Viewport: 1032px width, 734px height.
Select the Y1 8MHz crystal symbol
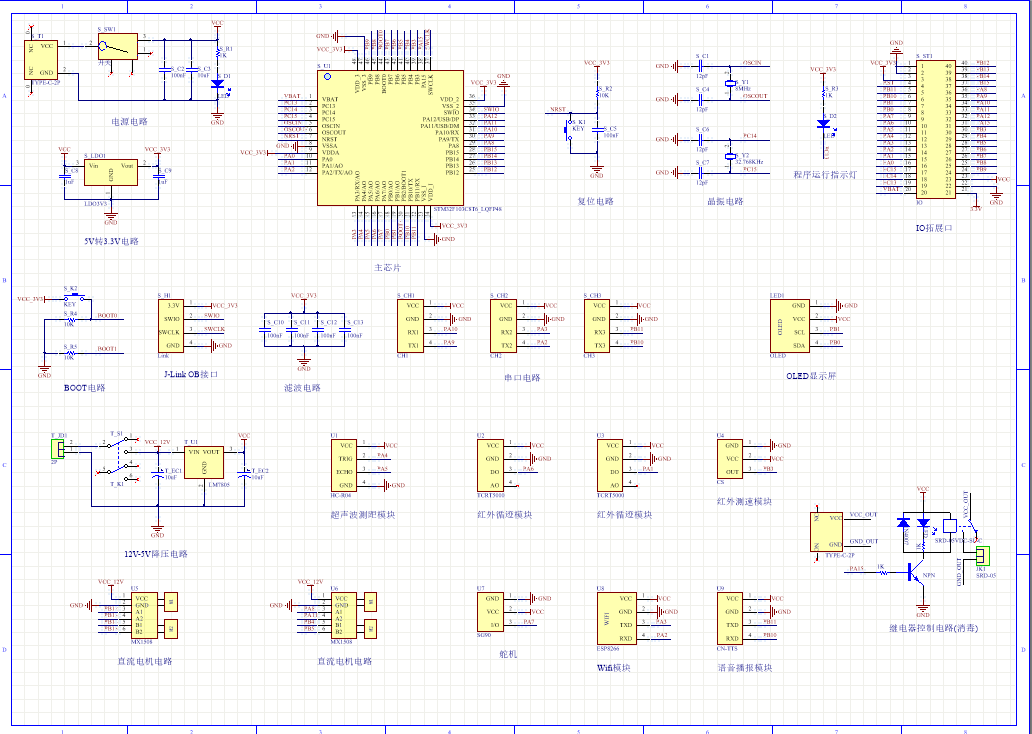(729, 83)
